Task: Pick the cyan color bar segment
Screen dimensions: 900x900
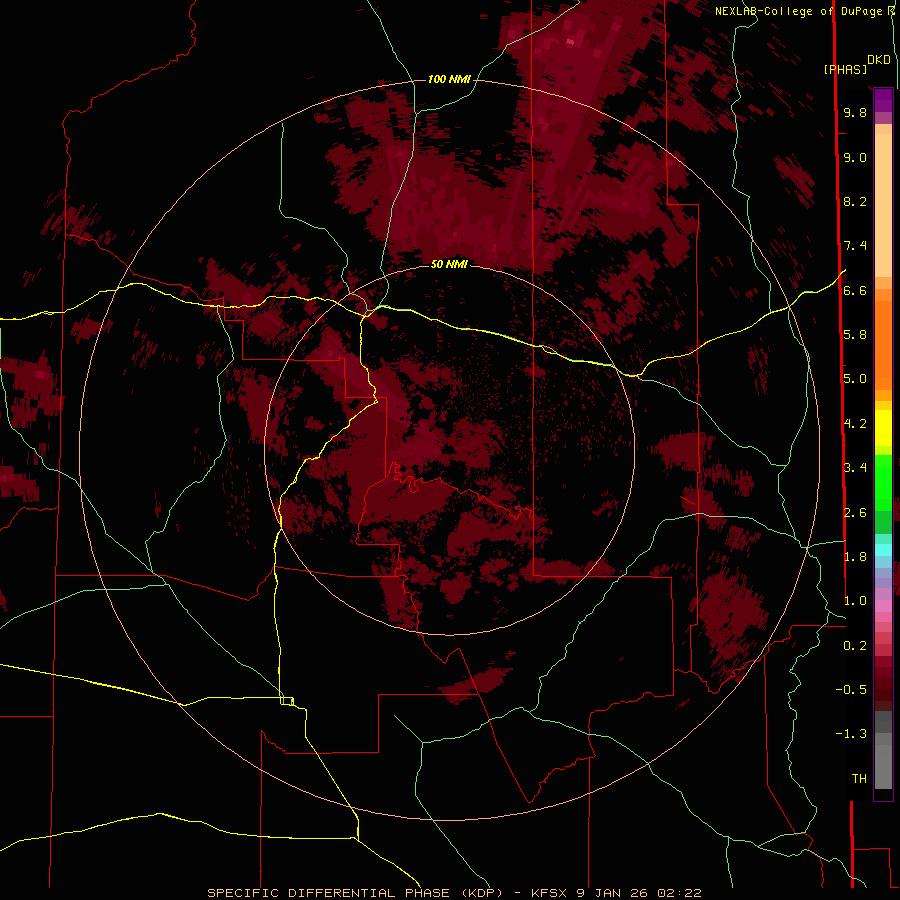Action: (883, 550)
